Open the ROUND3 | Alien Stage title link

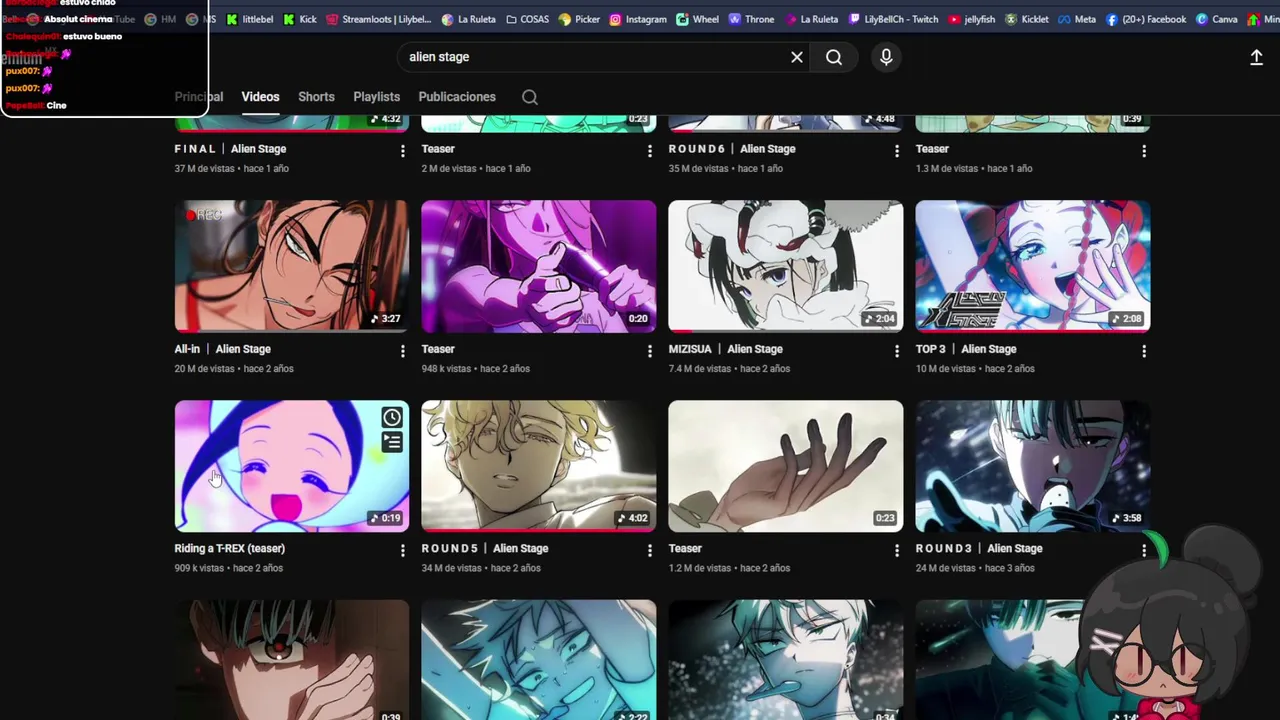click(x=979, y=548)
